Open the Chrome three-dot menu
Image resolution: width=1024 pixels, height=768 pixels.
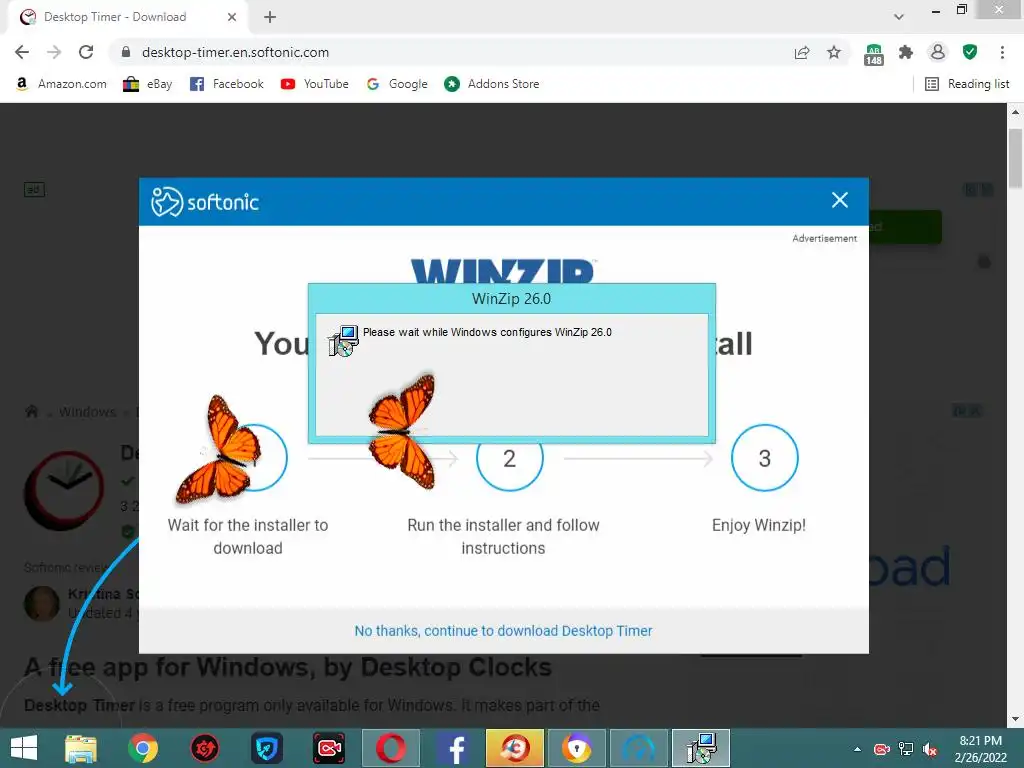point(1002,52)
